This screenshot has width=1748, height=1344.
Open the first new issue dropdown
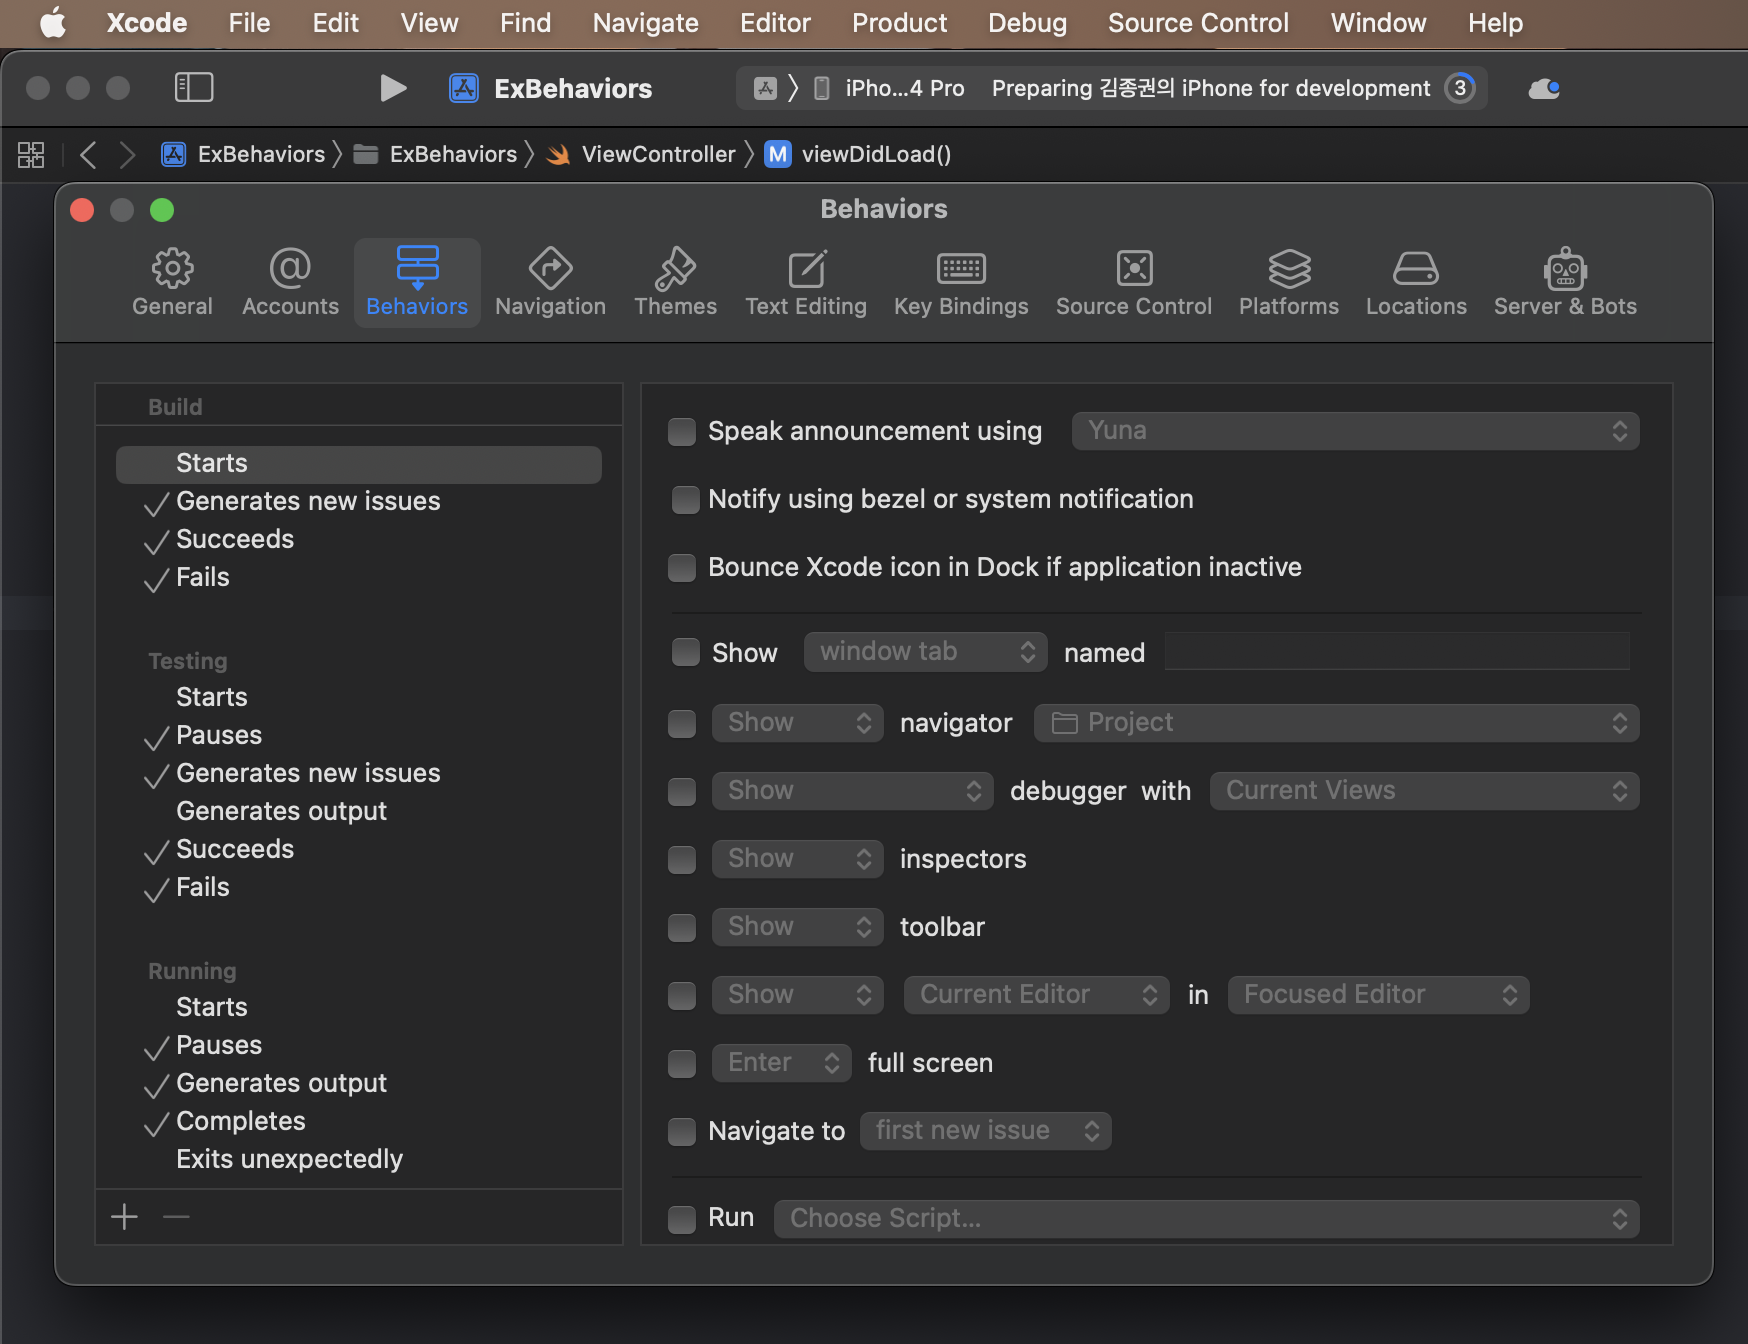(x=985, y=1131)
